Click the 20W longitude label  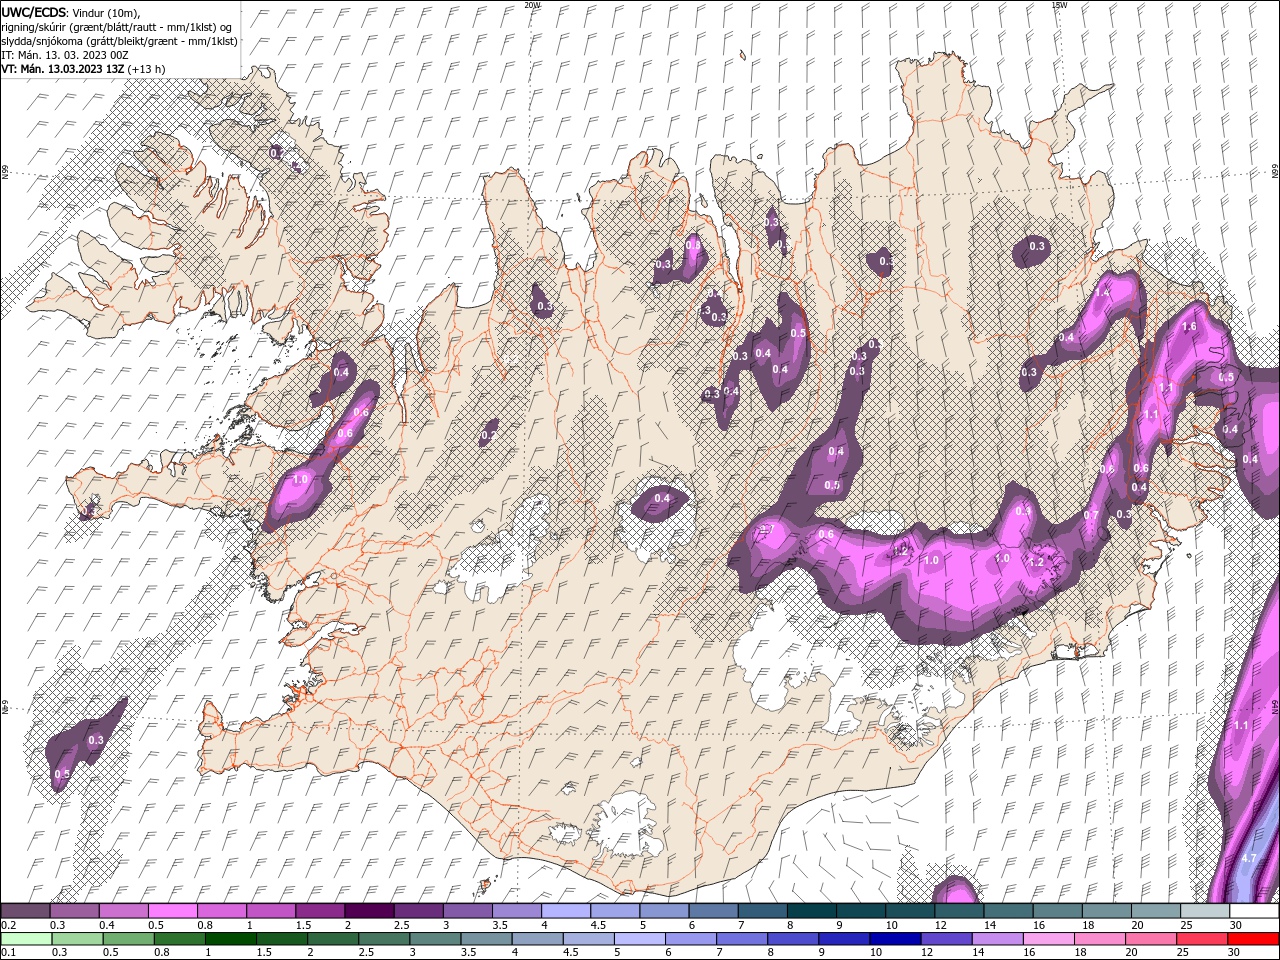pyautogui.click(x=532, y=5)
